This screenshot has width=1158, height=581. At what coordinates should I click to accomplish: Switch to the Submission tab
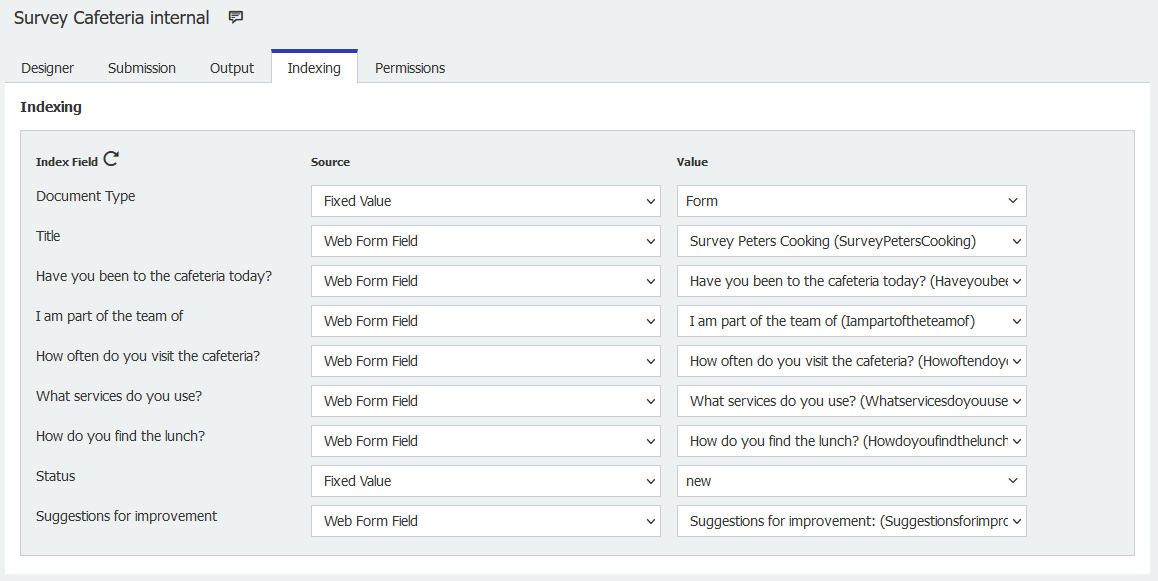[x=141, y=67]
